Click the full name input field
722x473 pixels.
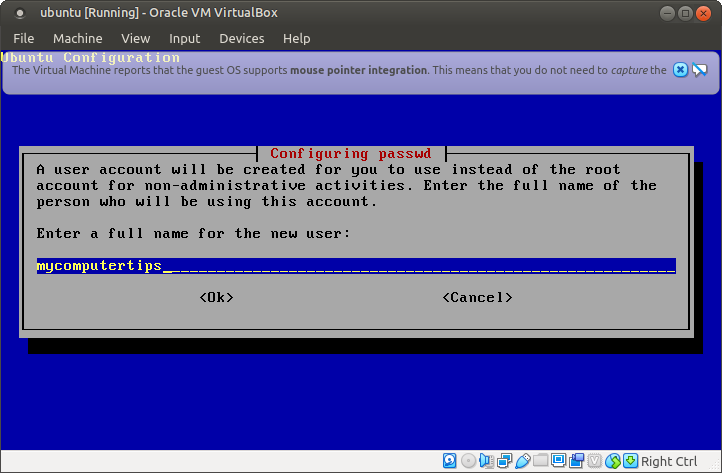click(x=356, y=266)
